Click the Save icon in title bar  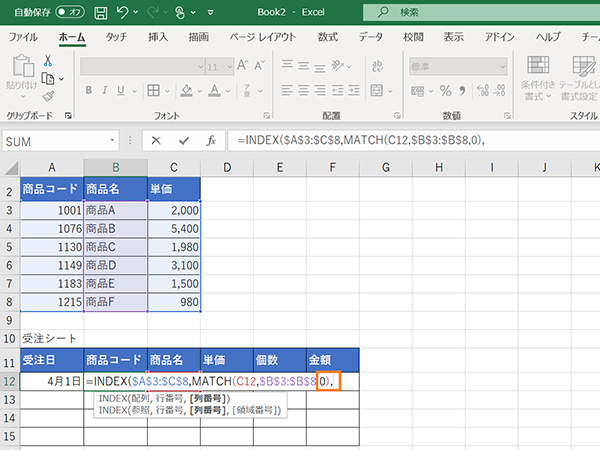coord(101,12)
